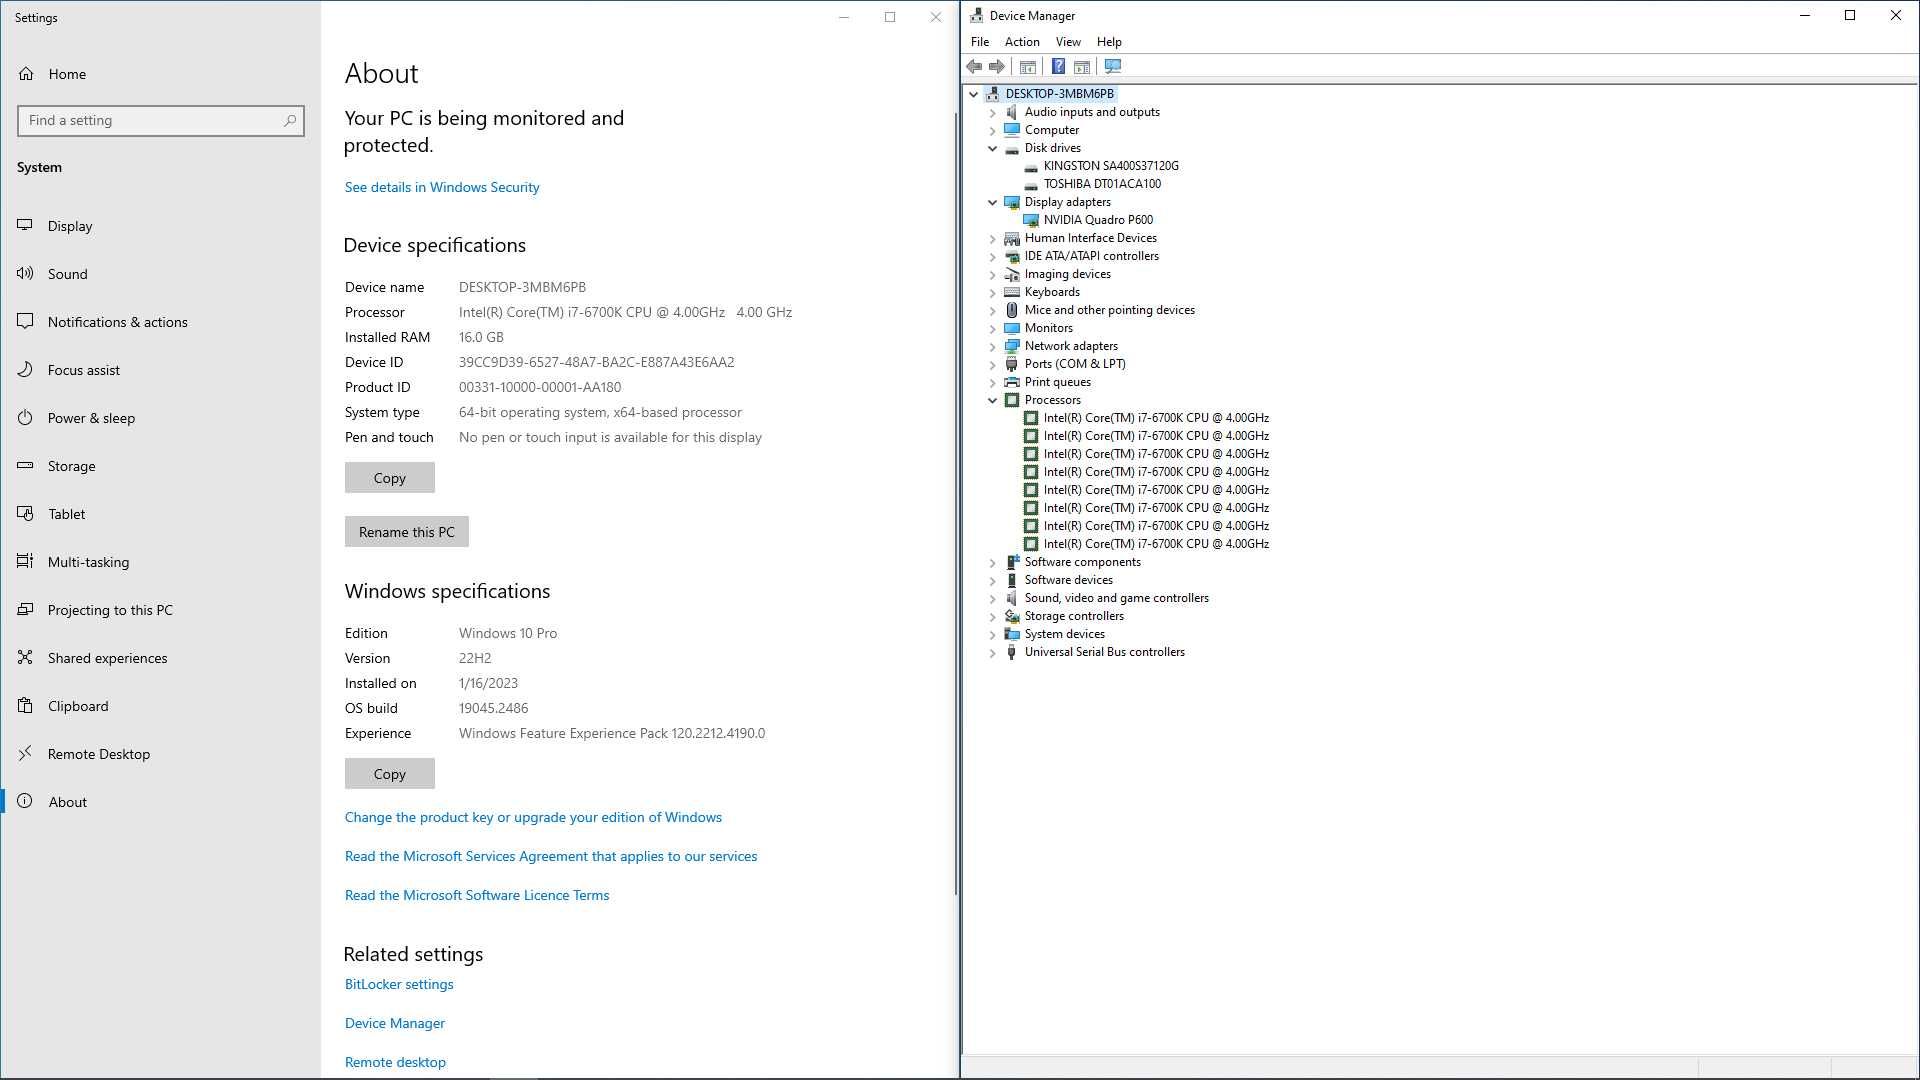Open the View menu in Device Manager
Image resolution: width=1920 pixels, height=1080 pixels.
(x=1068, y=41)
